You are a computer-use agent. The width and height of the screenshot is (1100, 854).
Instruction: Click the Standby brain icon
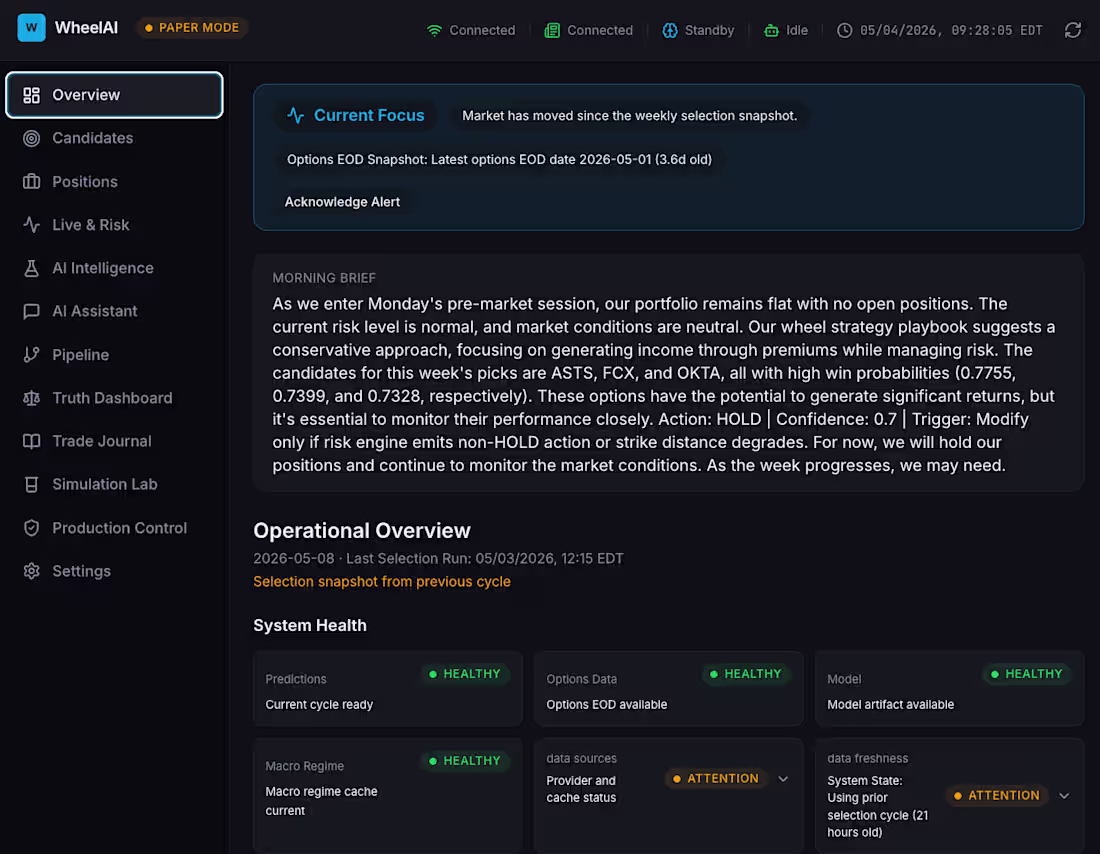point(670,30)
